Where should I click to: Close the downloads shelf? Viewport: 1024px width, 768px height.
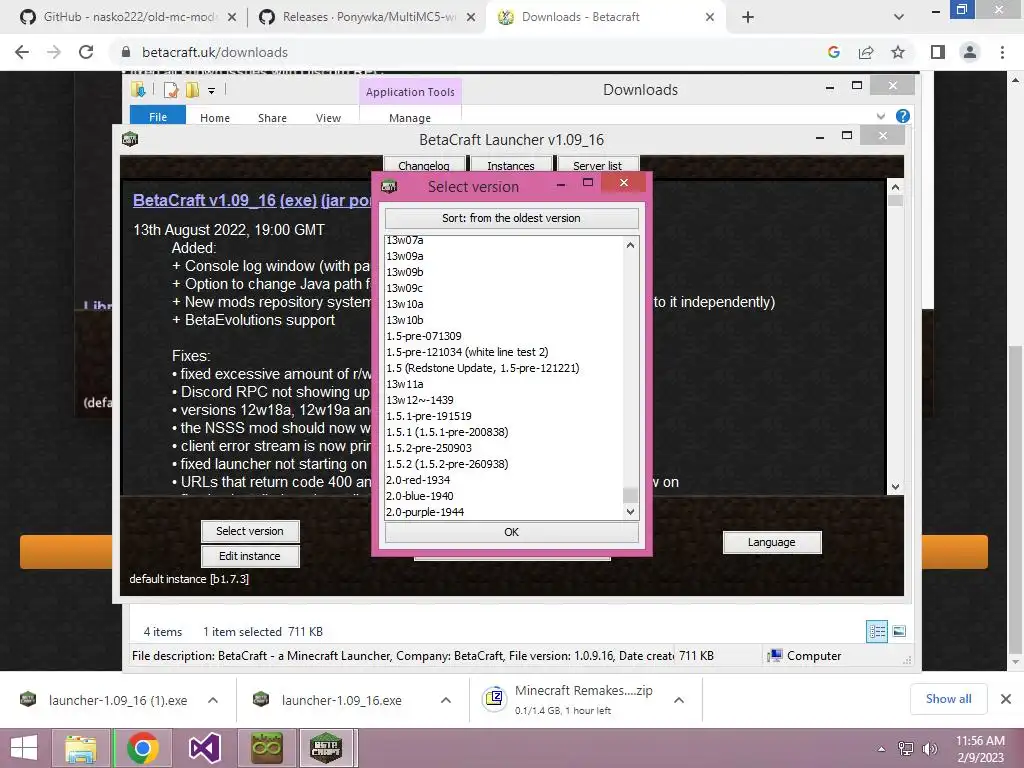click(x=1006, y=699)
